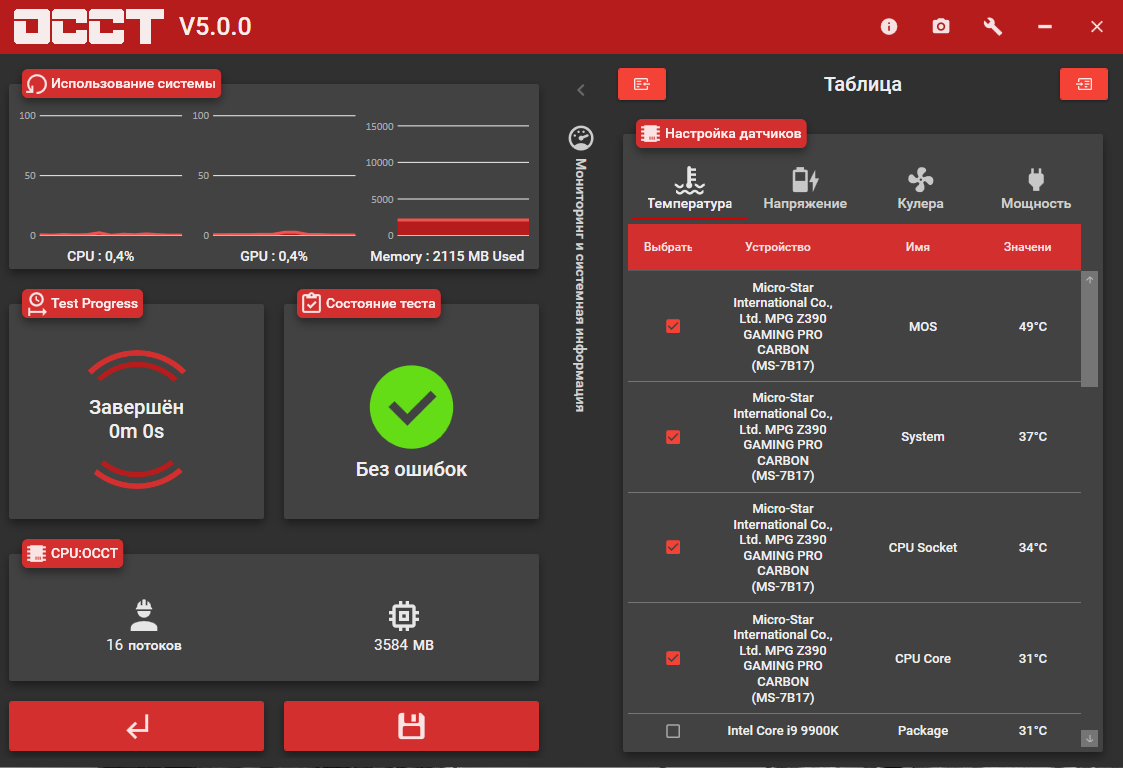This screenshot has width=1123, height=768.
Task: Click the System name cell
Action: [922, 437]
